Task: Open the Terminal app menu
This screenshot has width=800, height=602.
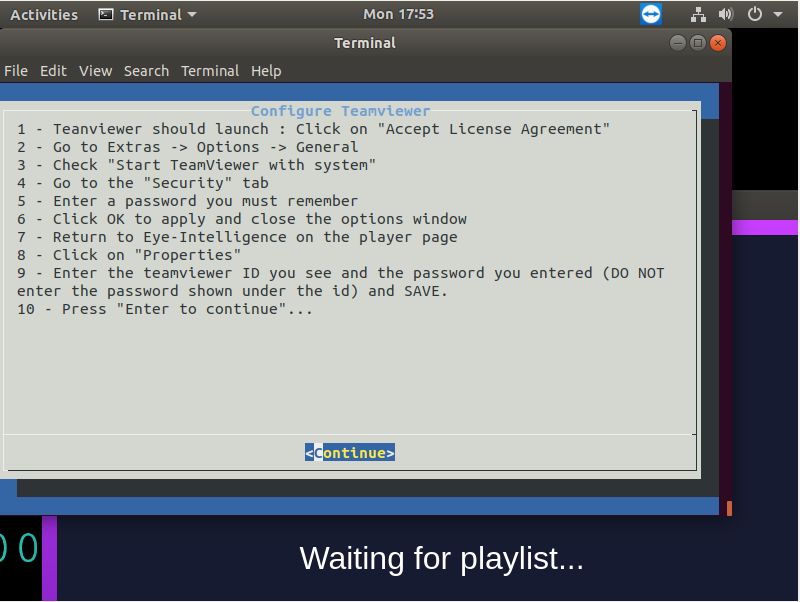Action: pos(147,15)
